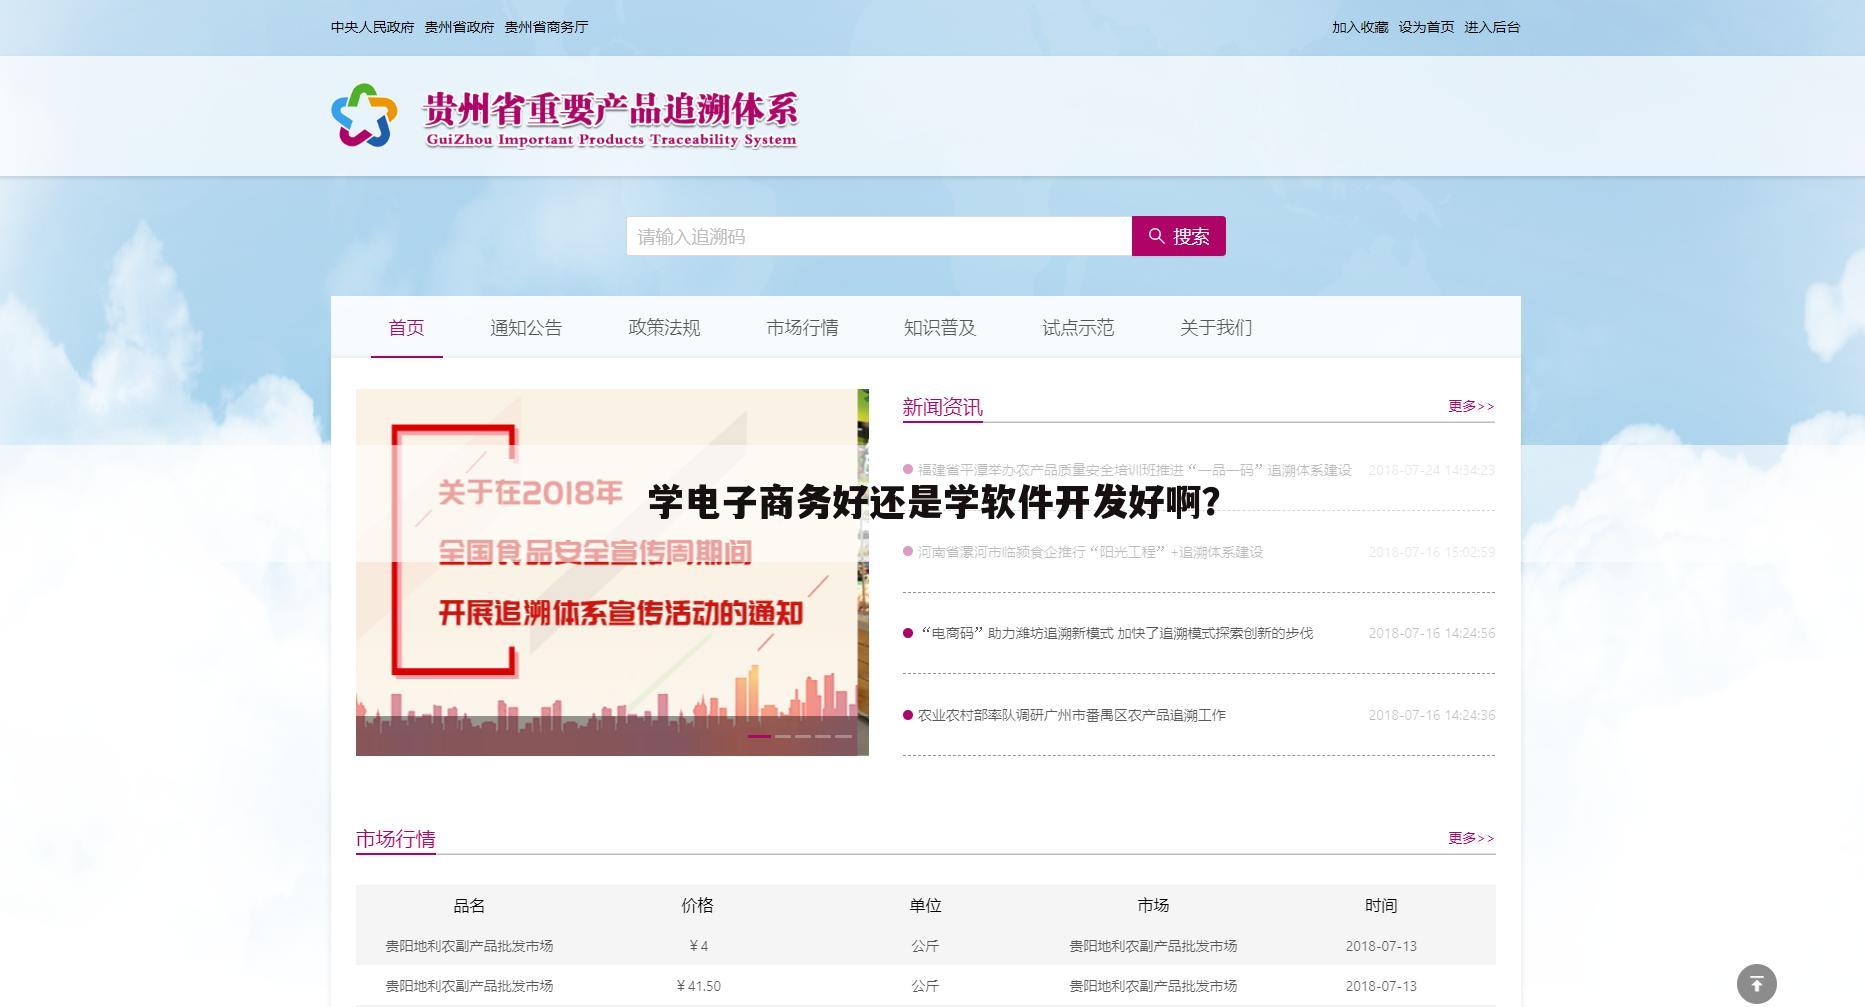Open news about 电商码 助力潍坊追溯新模式
Image resolution: width=1865 pixels, height=1007 pixels.
tap(1115, 633)
